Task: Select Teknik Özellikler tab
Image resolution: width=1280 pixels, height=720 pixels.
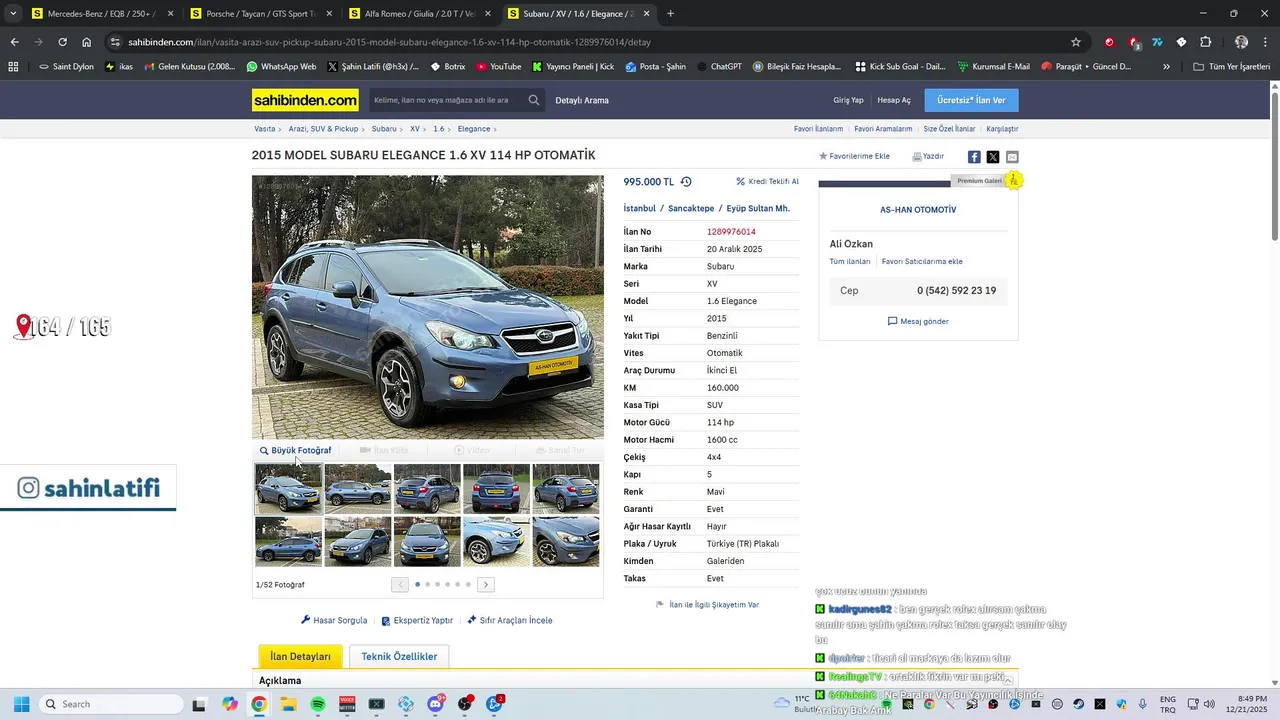Action: click(399, 657)
